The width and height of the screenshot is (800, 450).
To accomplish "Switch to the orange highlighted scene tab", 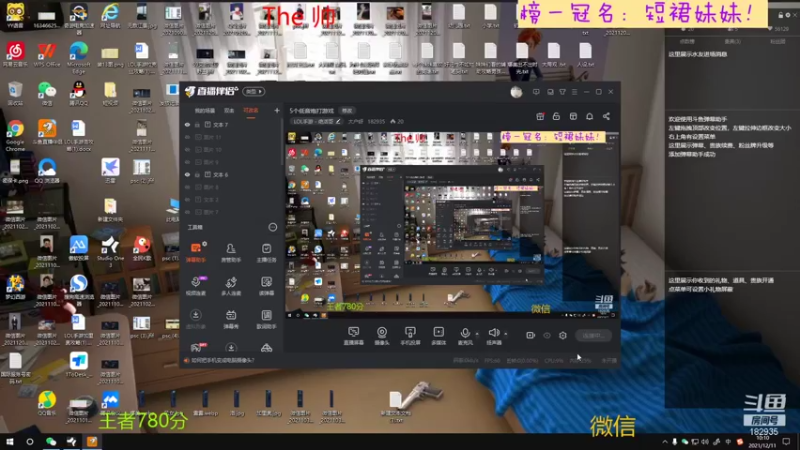I will (251, 111).
